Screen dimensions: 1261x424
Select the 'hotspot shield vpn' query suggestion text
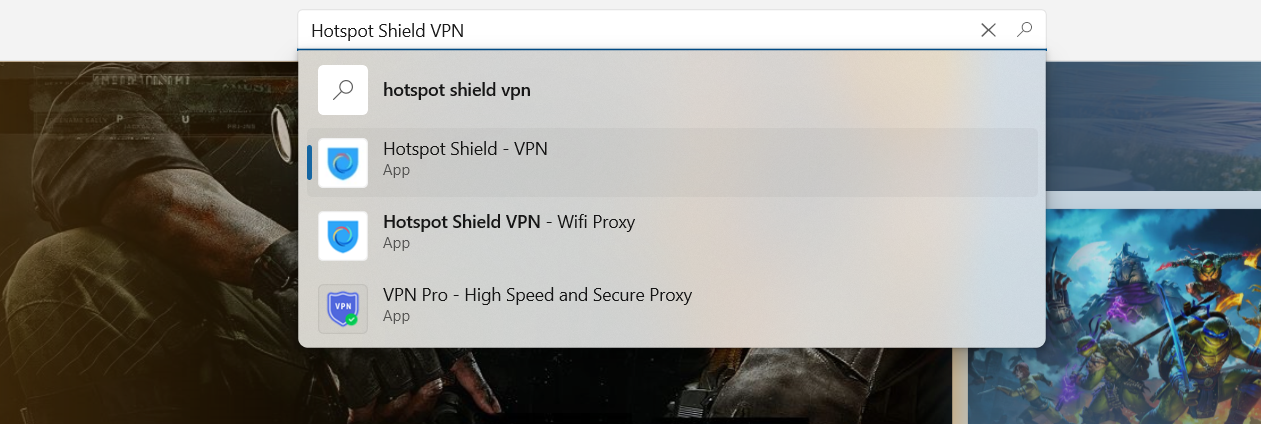457,90
